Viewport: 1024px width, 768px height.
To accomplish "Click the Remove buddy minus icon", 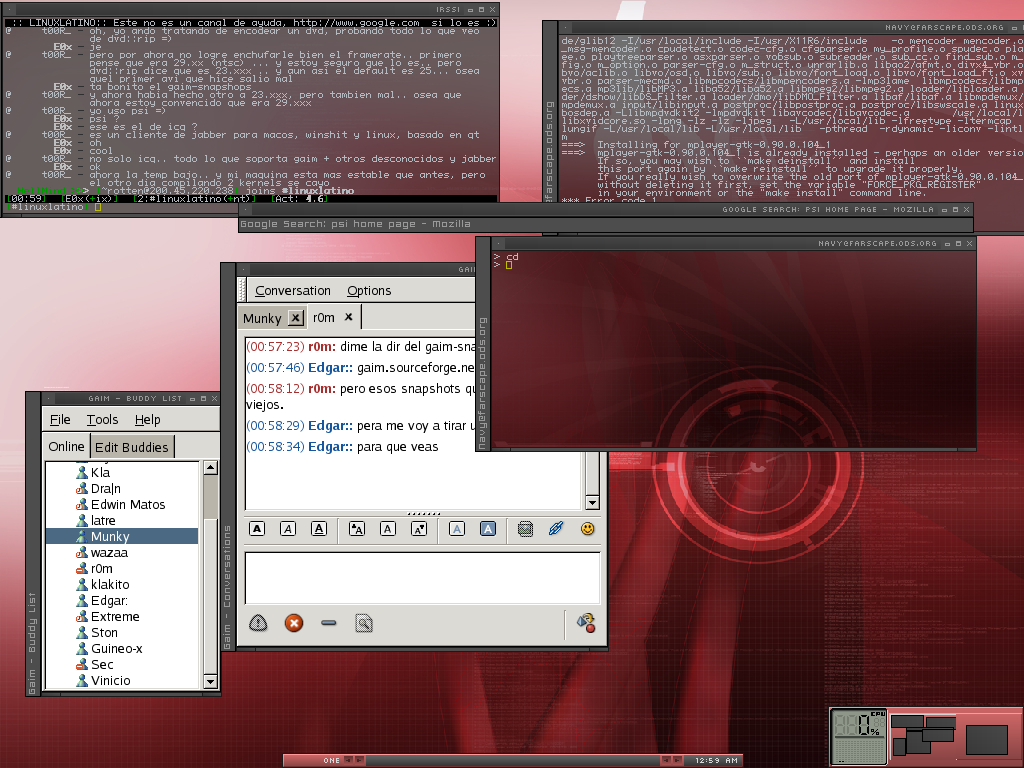I will point(328,623).
